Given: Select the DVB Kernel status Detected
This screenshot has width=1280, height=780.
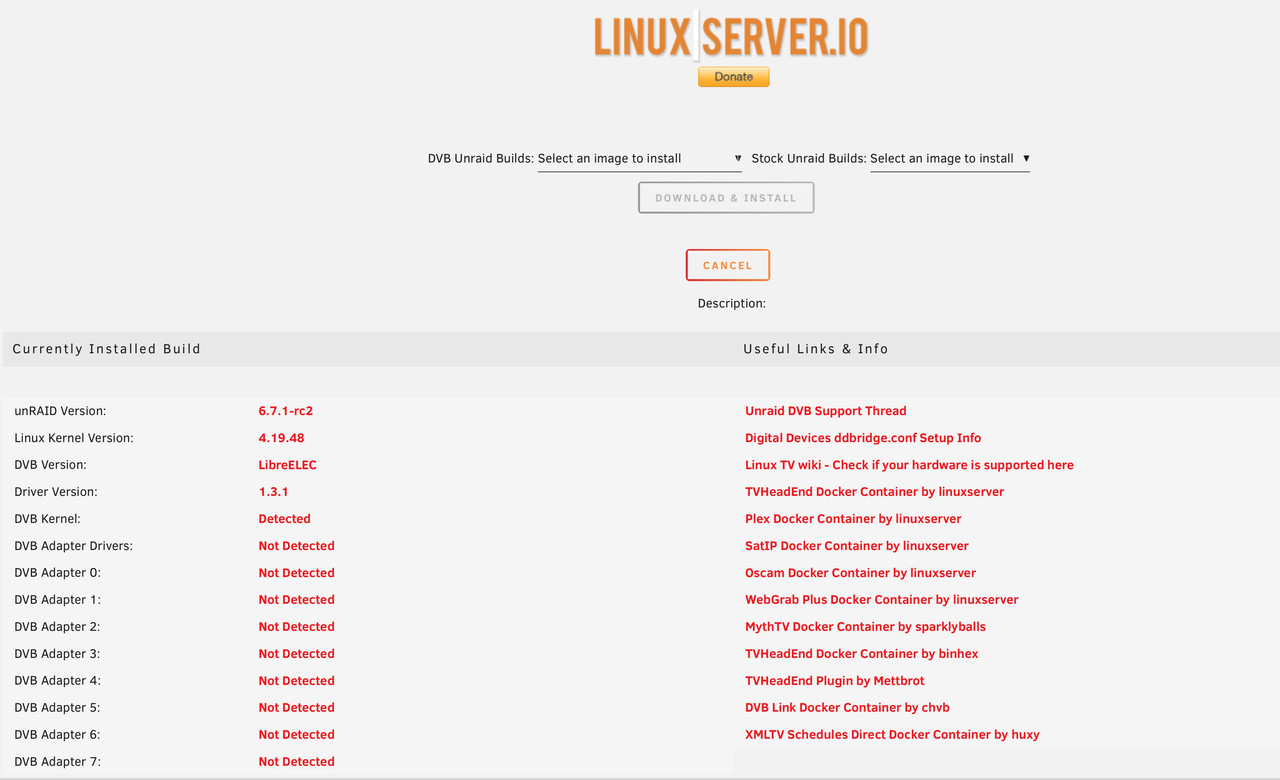Looking at the screenshot, I should [284, 519].
